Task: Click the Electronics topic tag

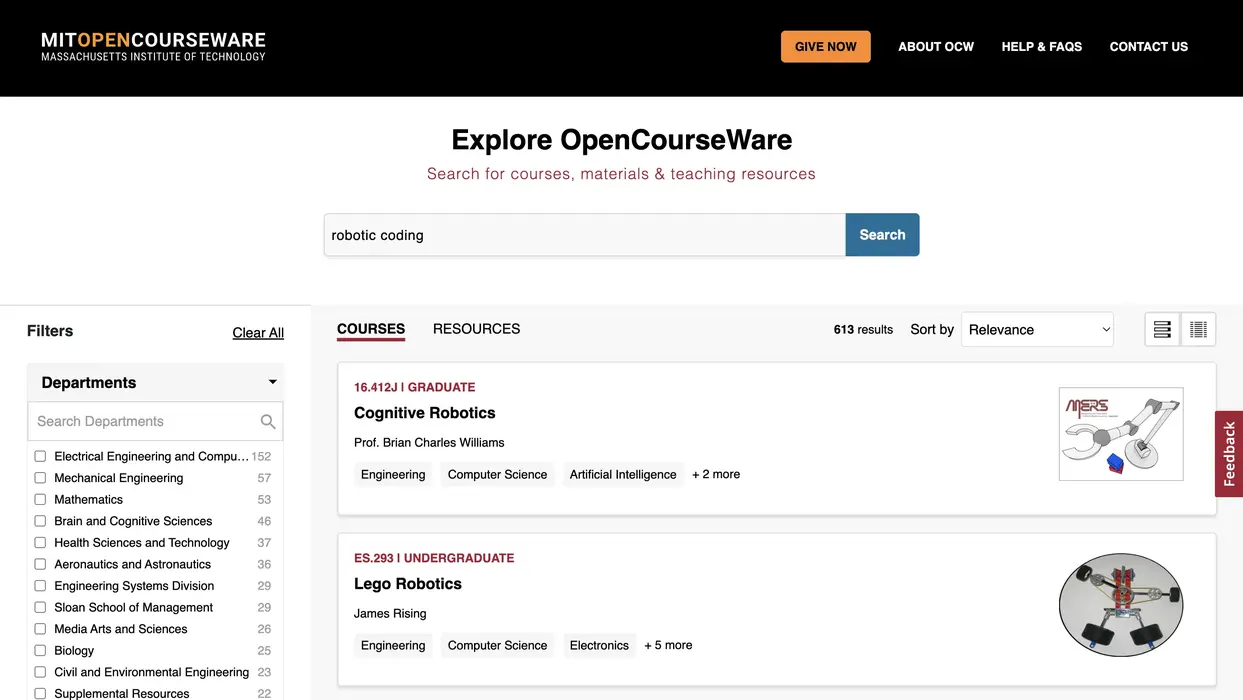Action: coord(599,646)
